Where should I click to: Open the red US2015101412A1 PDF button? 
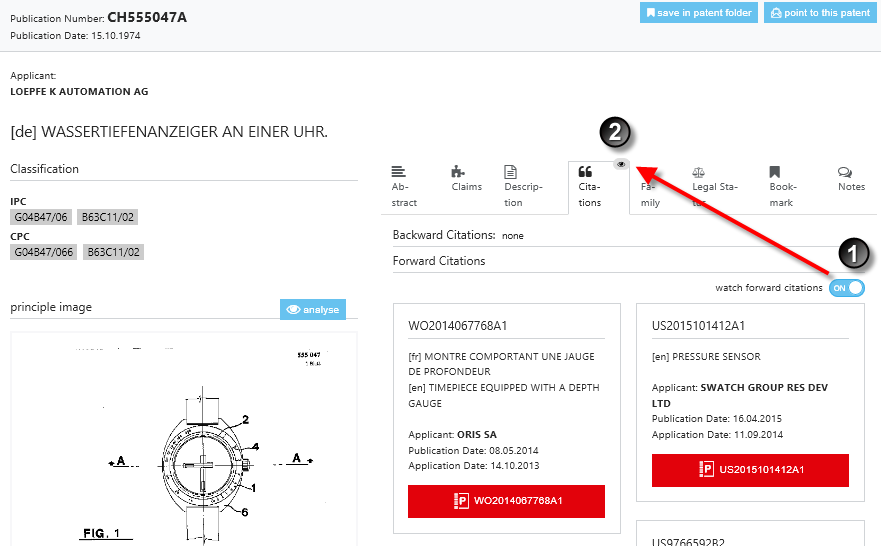(x=750, y=470)
